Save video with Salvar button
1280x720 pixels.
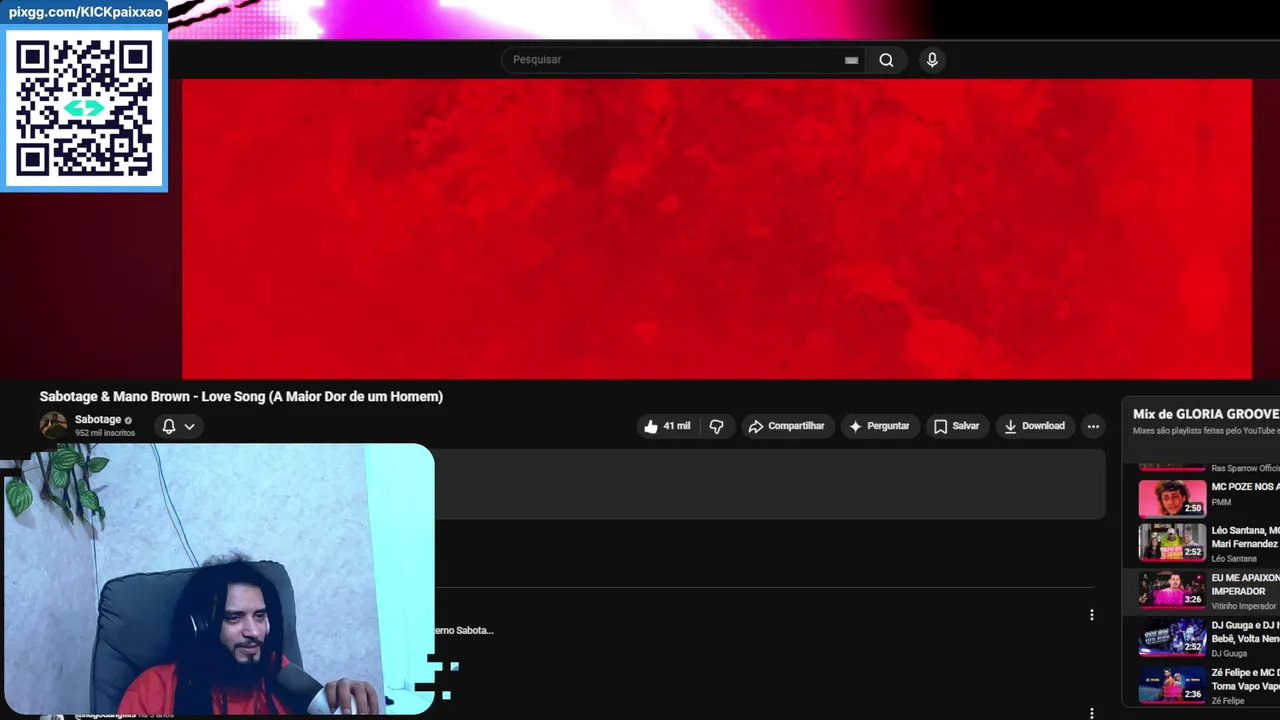coord(957,426)
